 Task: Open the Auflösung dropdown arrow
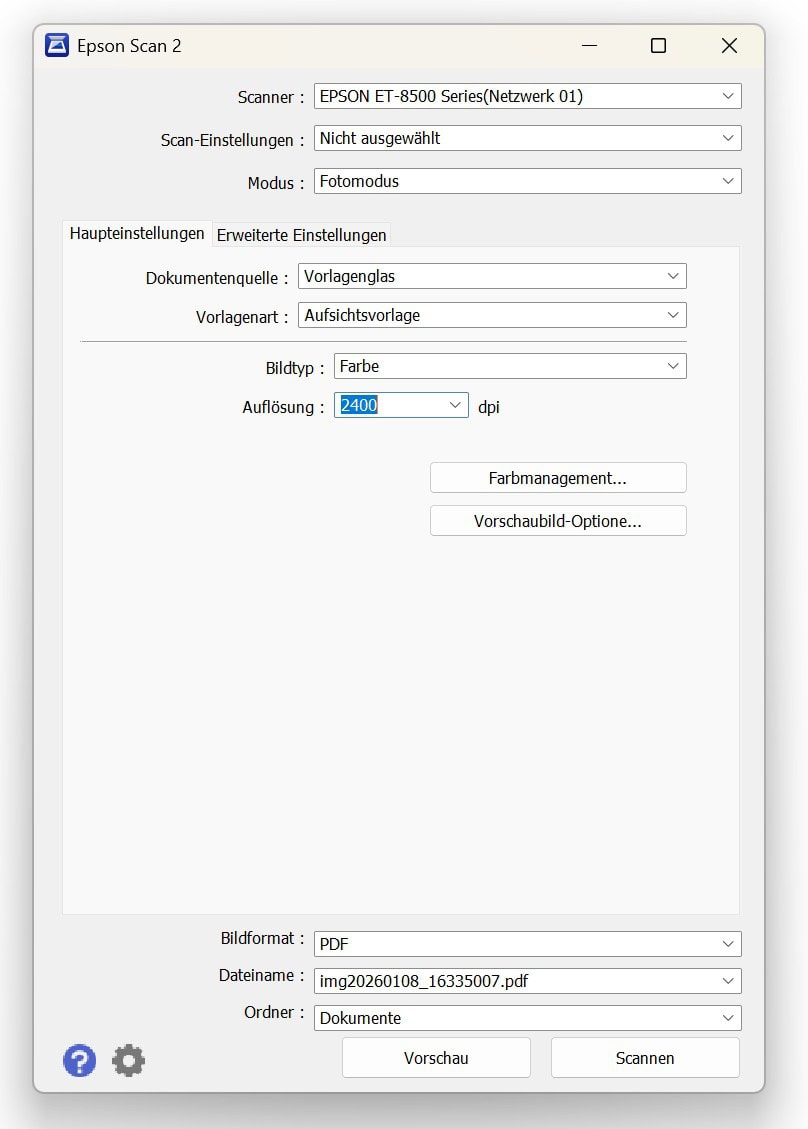pyautogui.click(x=455, y=405)
